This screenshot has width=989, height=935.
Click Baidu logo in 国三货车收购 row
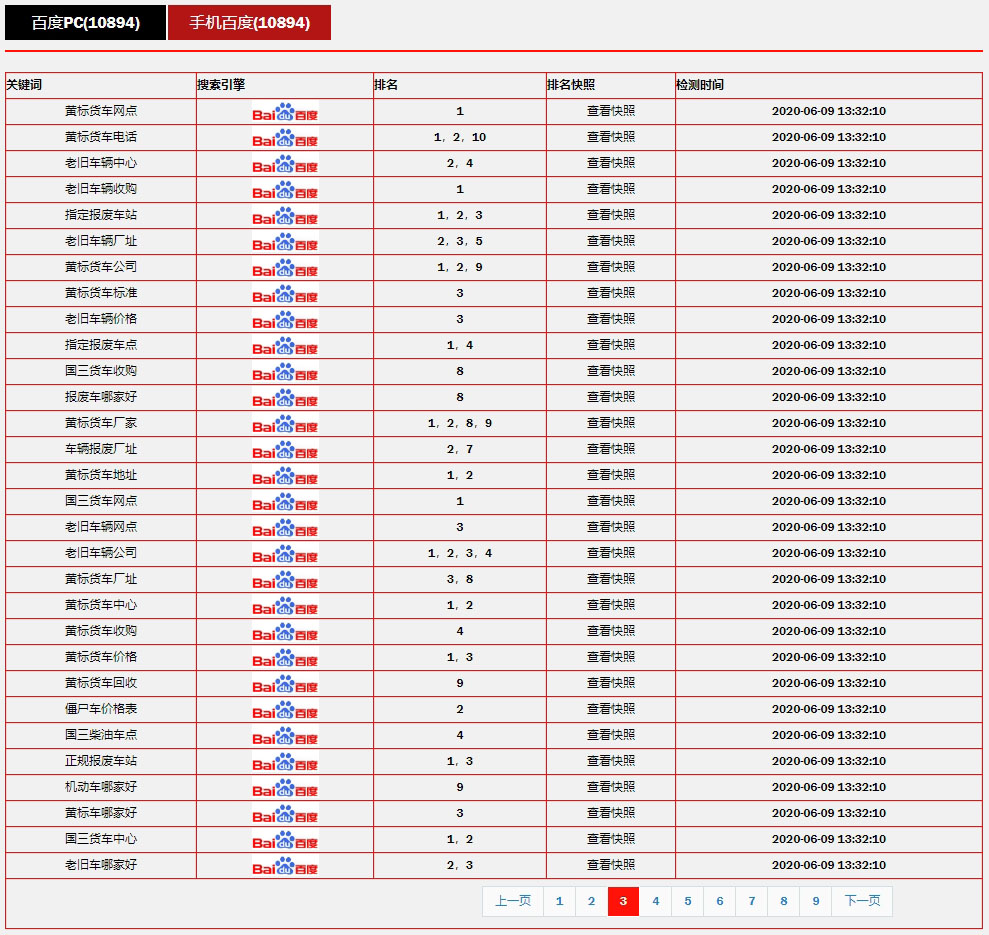(285, 372)
